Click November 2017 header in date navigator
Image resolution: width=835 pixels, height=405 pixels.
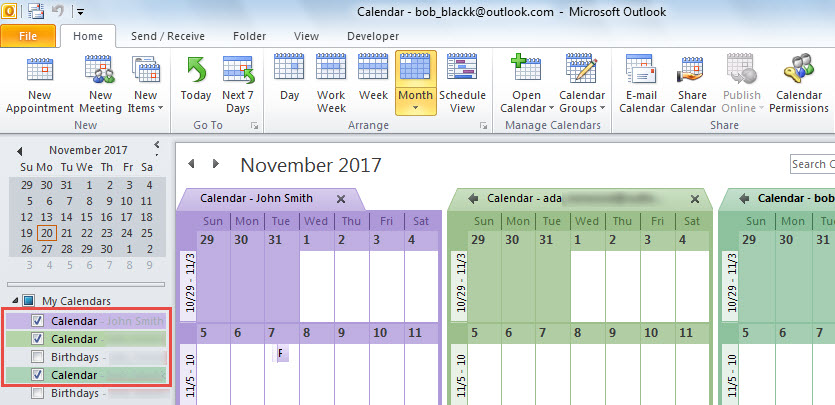[x=88, y=151]
